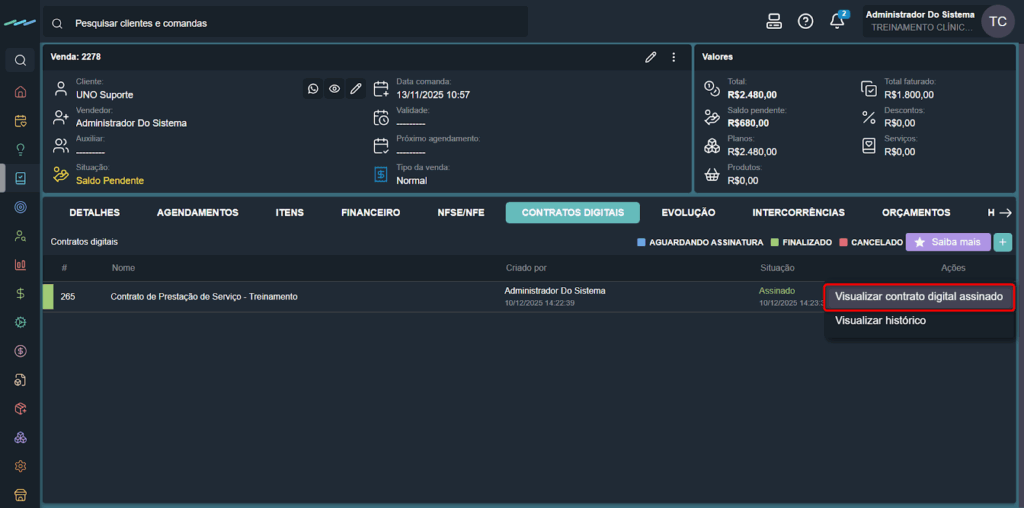
Task: Switch to the Financeiro tab
Action: point(370,212)
